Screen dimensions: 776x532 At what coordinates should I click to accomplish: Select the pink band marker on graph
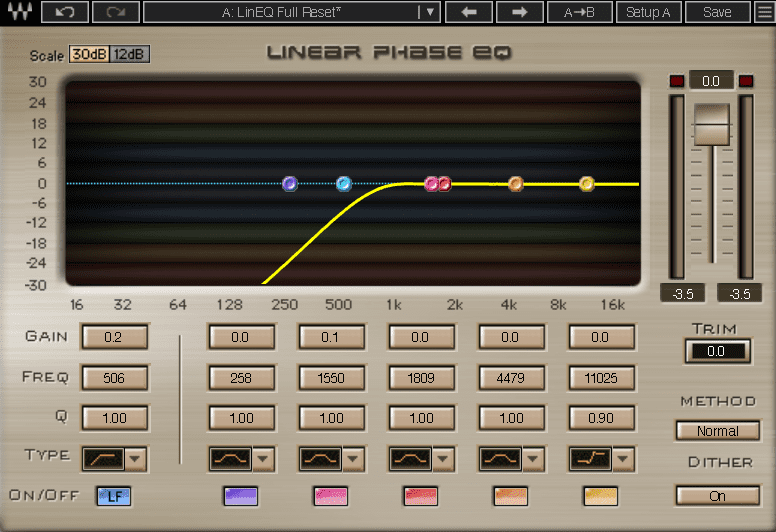(432, 184)
